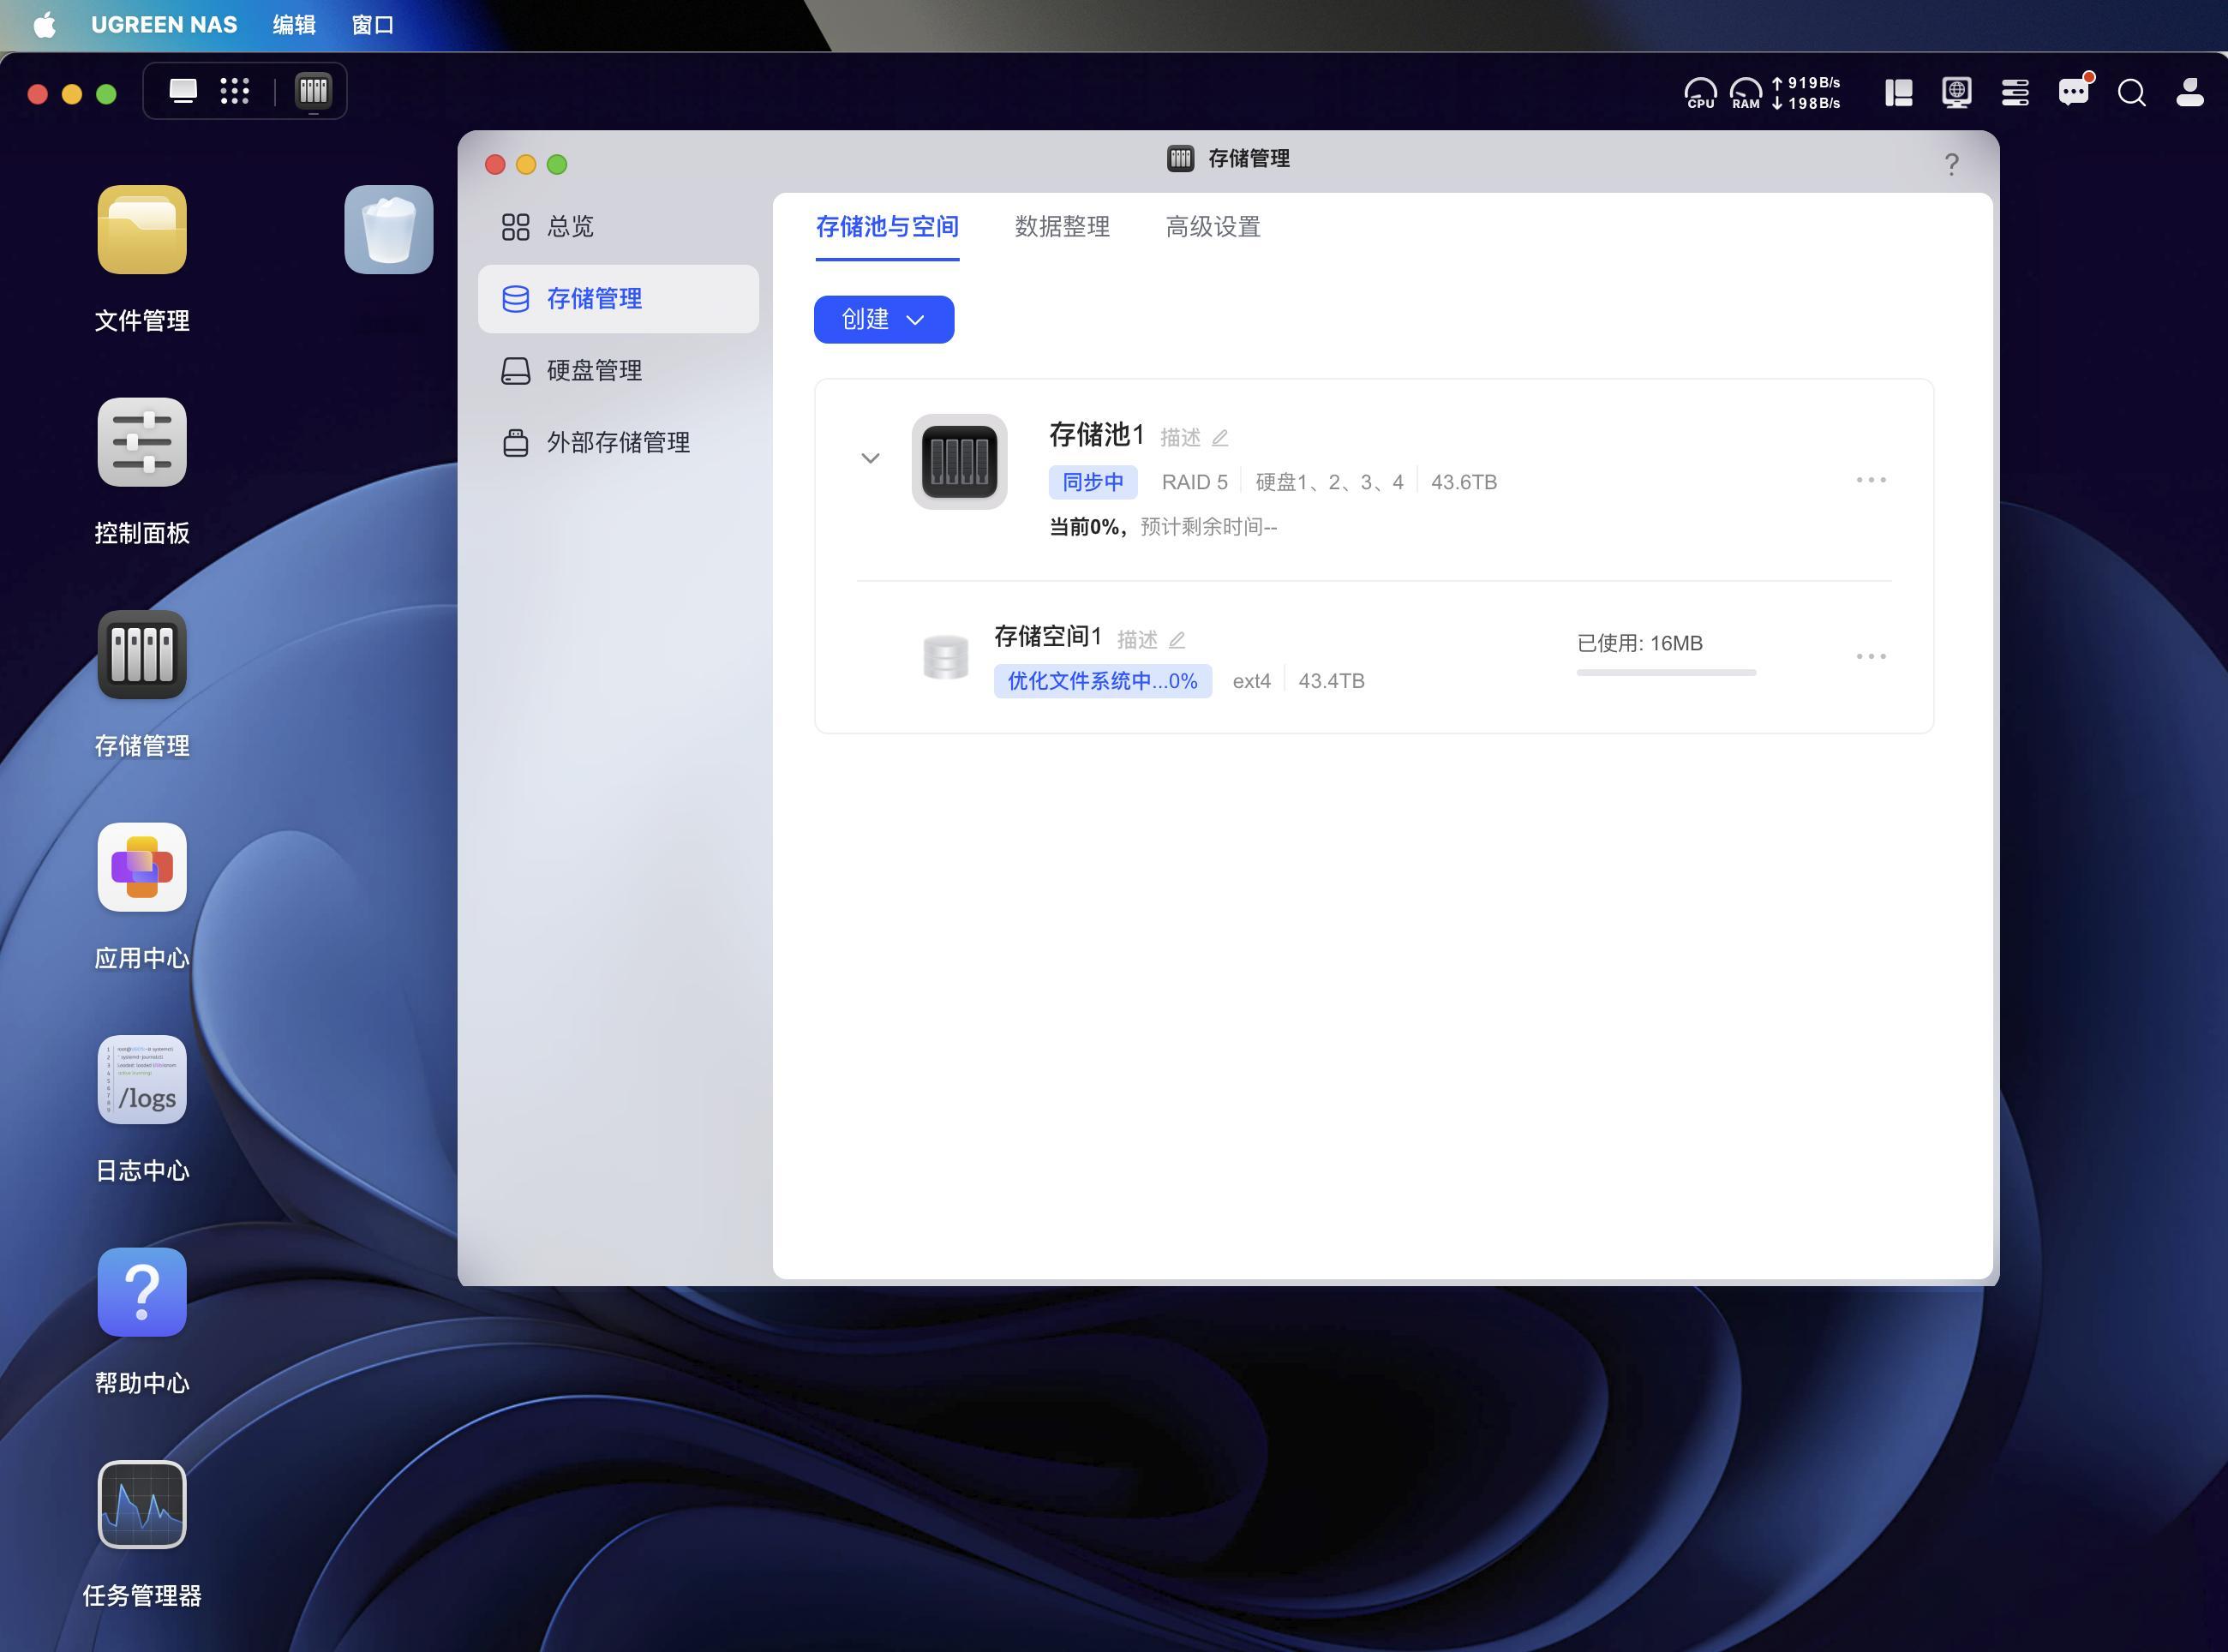
Task: Click the 43.4TB volume capacity value
Action: coord(1331,681)
